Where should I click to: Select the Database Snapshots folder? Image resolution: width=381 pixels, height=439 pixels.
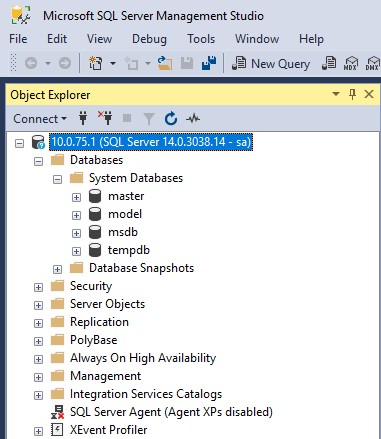click(x=141, y=268)
